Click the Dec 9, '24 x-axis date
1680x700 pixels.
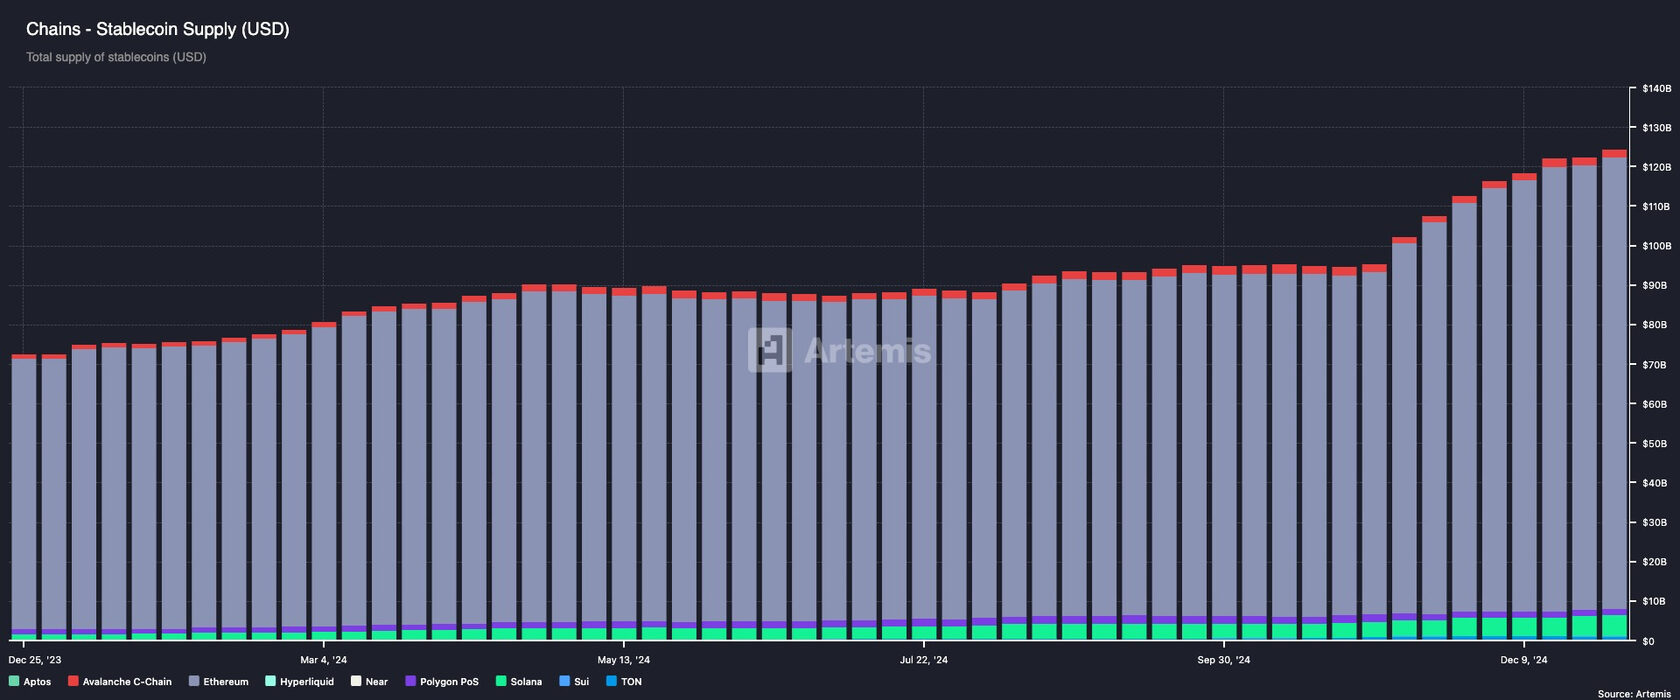(x=1524, y=660)
